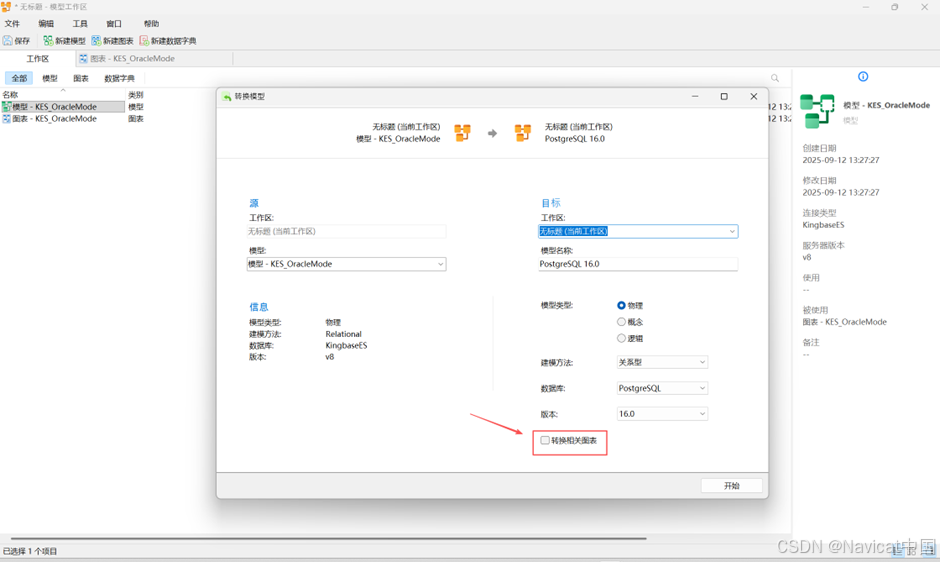Click the app icon in main title bar

tap(6, 7)
